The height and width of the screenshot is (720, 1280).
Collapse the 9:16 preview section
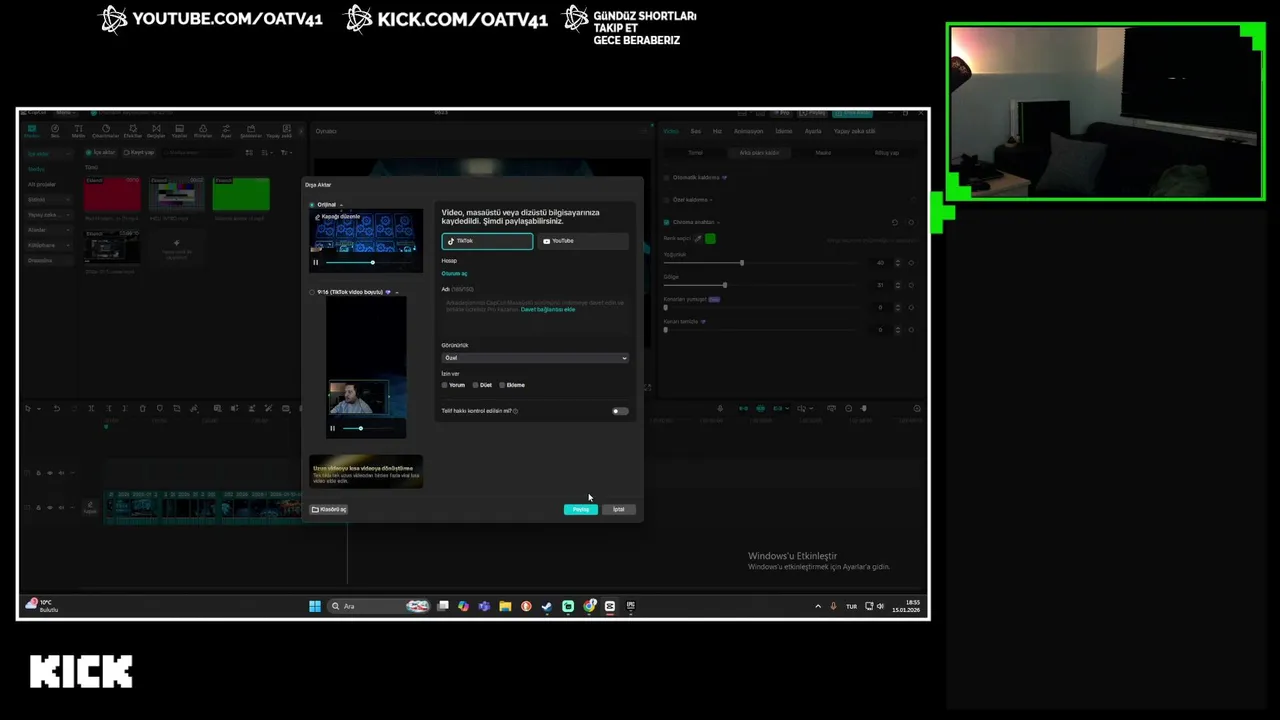click(x=397, y=292)
